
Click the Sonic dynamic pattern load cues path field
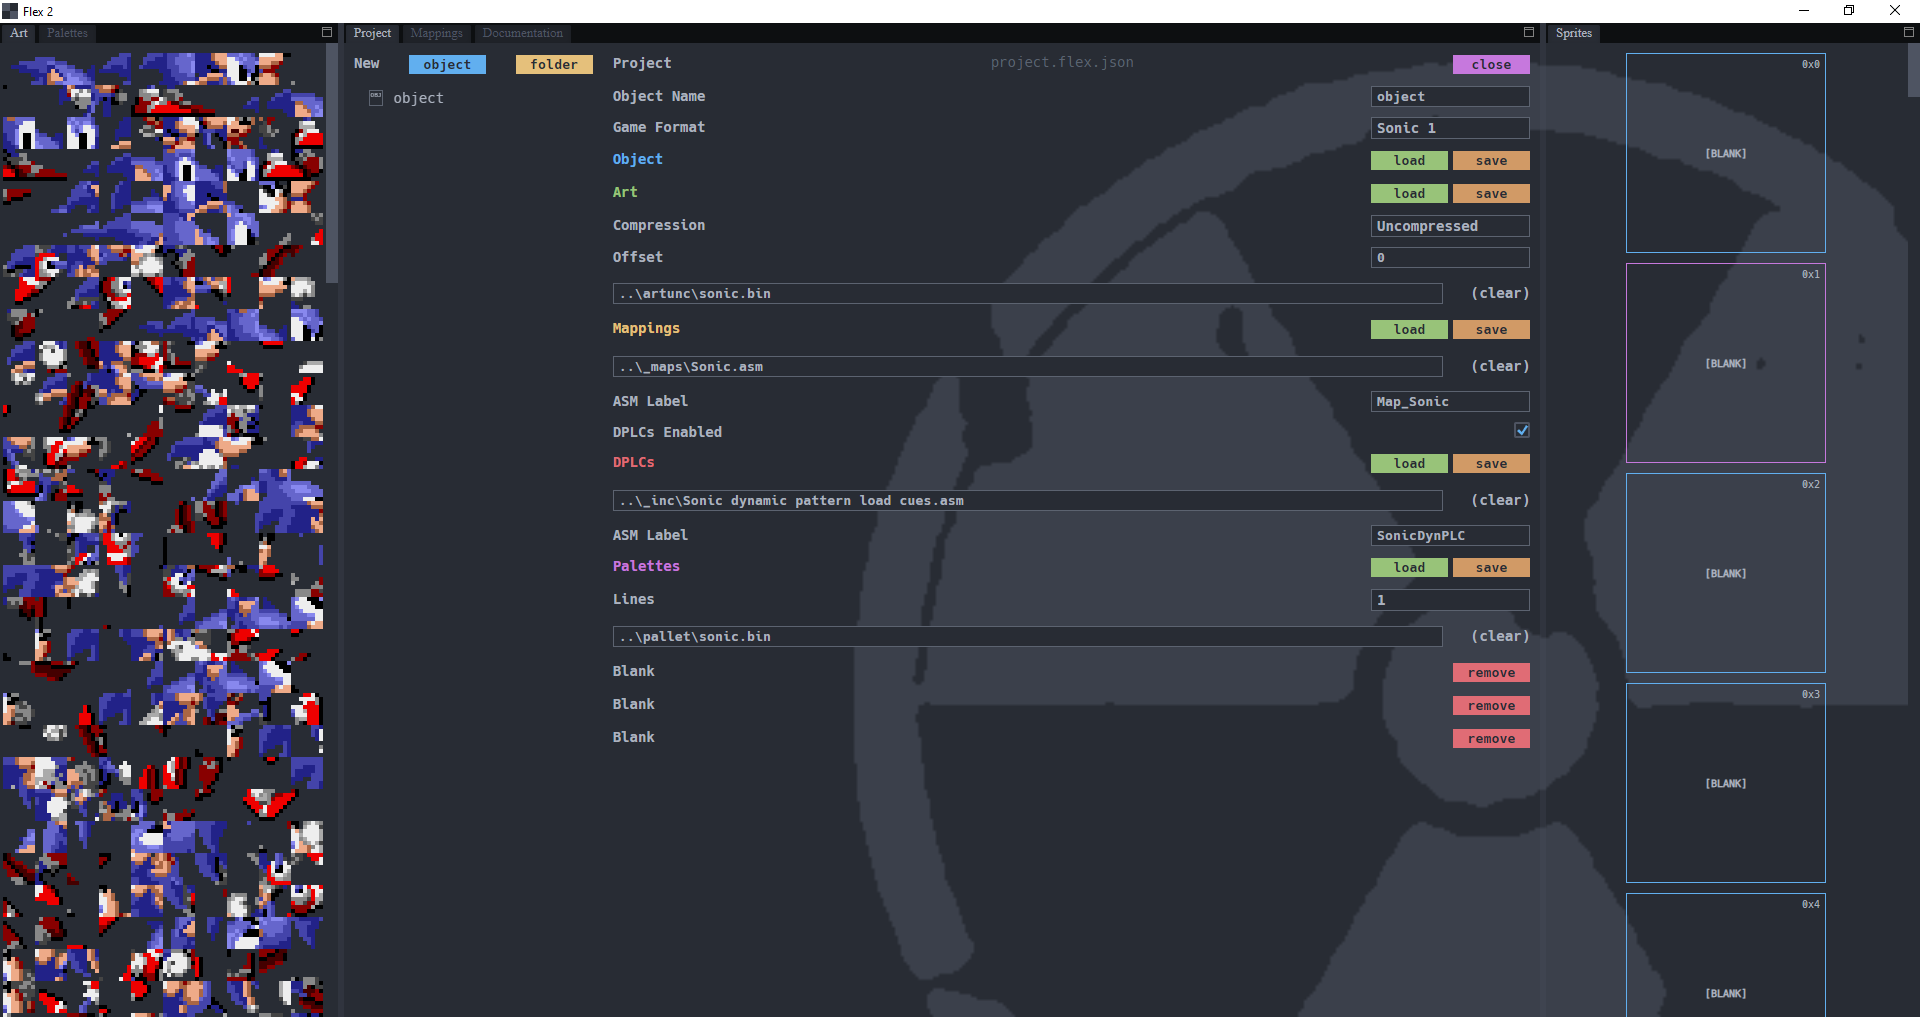[x=1027, y=501]
